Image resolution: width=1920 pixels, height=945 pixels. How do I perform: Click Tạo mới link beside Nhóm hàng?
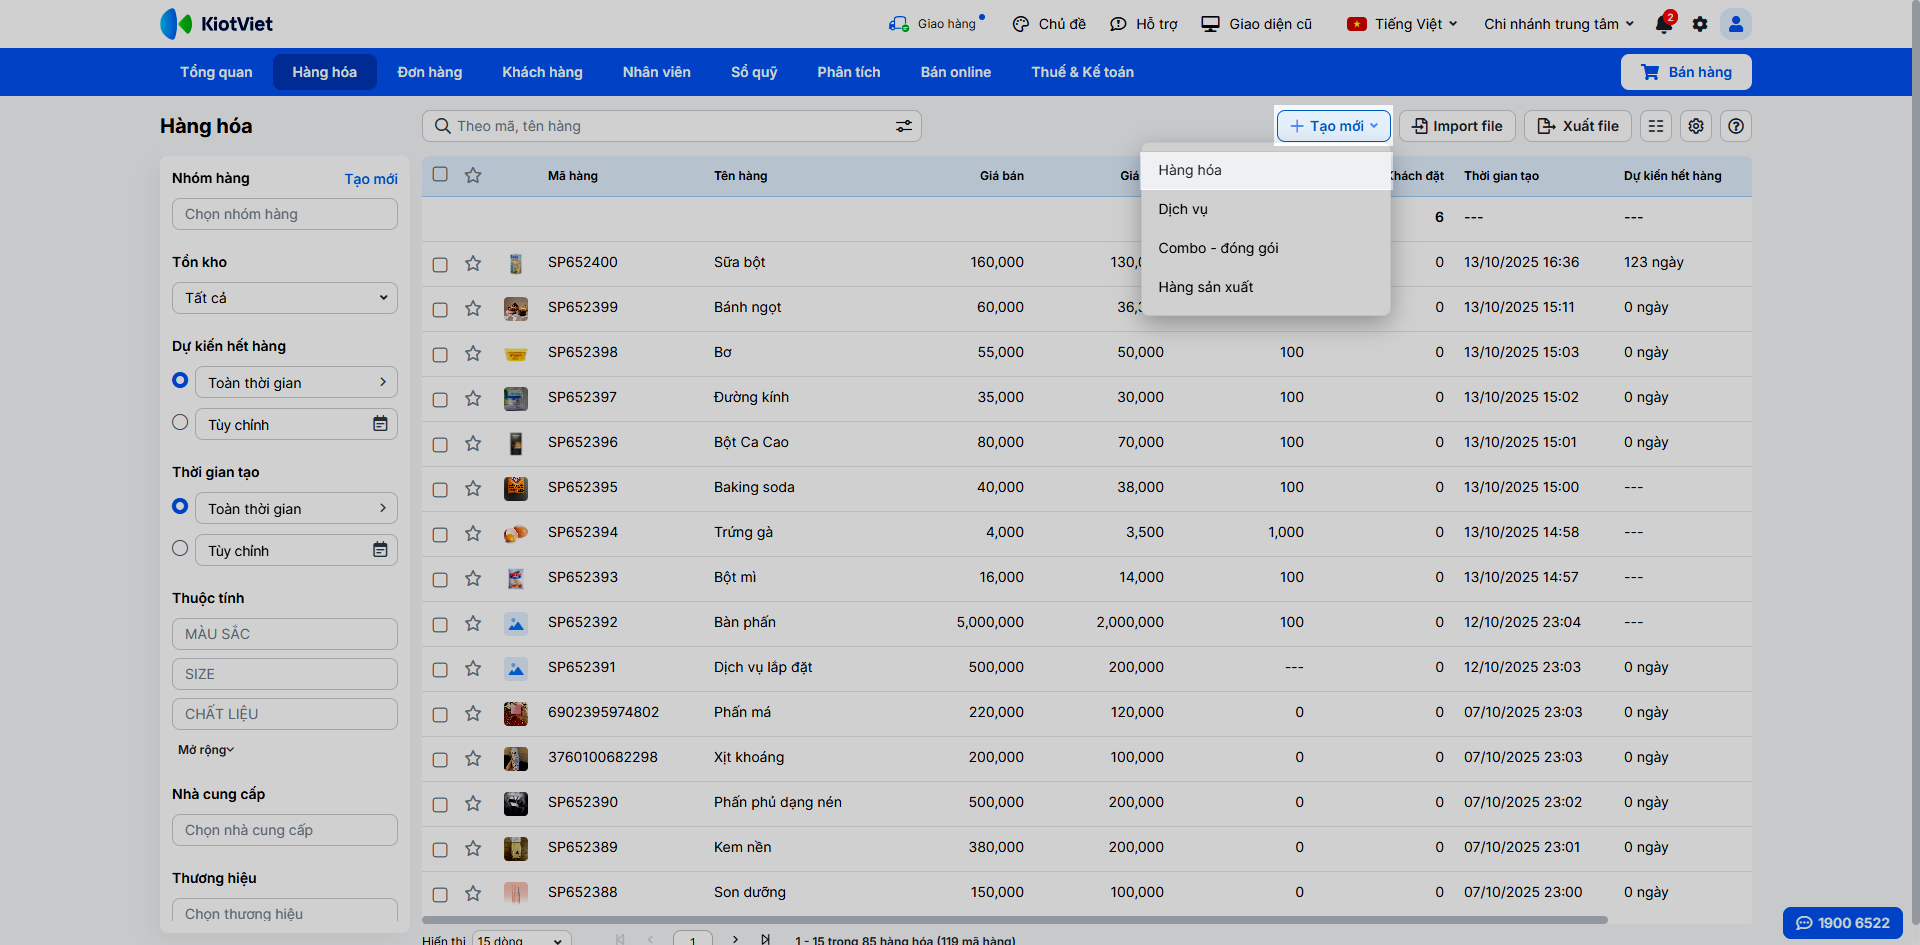[371, 179]
